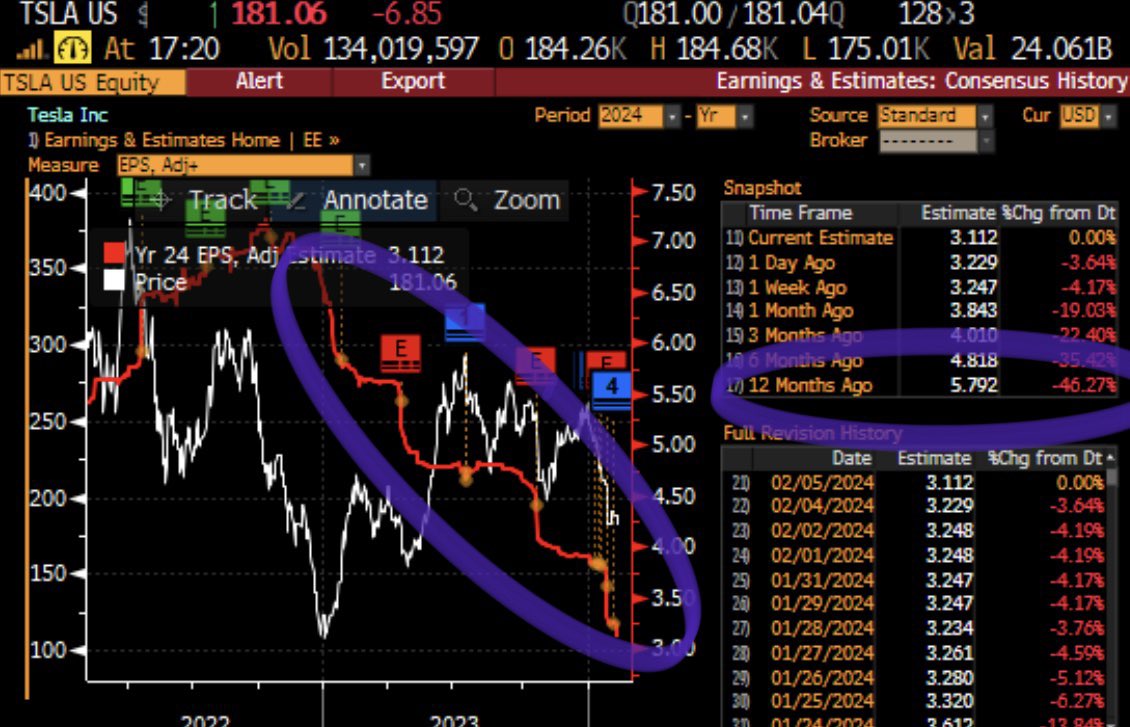Open the Period year 2024 dropdown

639,116
